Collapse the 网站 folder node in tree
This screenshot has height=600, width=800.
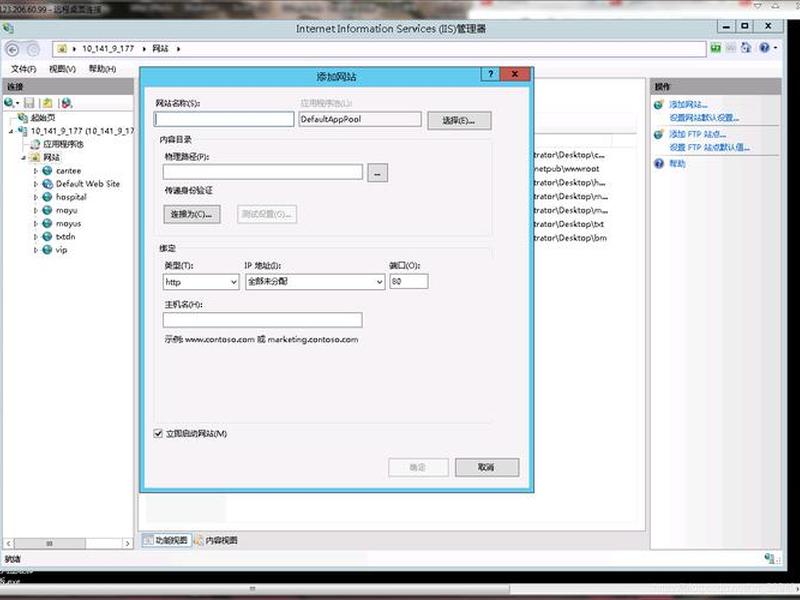coord(23,158)
